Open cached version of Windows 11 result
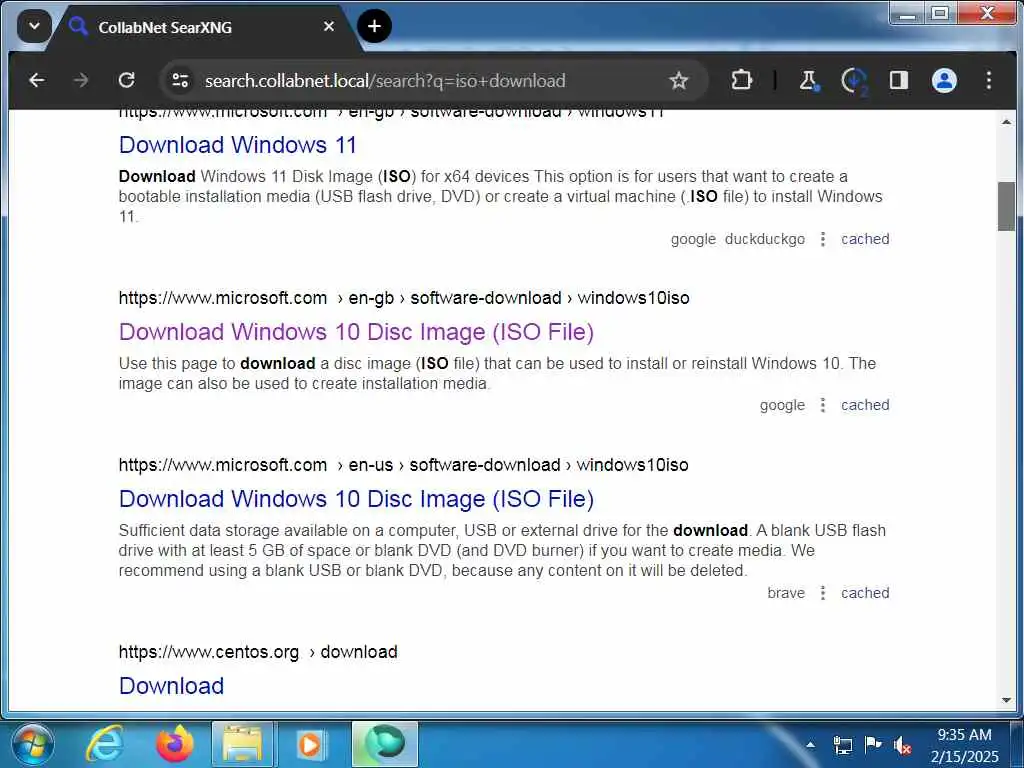The image size is (1024, 768). [x=865, y=239]
